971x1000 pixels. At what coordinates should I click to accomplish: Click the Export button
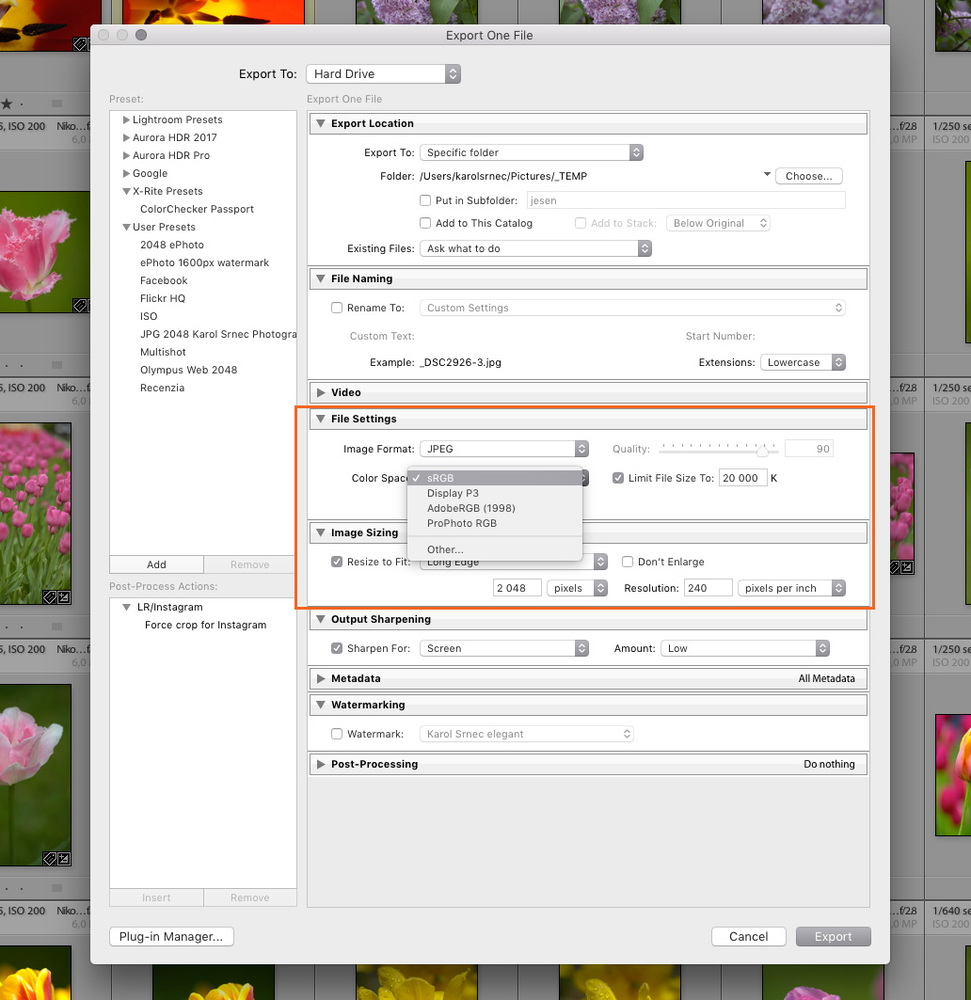pyautogui.click(x=833, y=937)
